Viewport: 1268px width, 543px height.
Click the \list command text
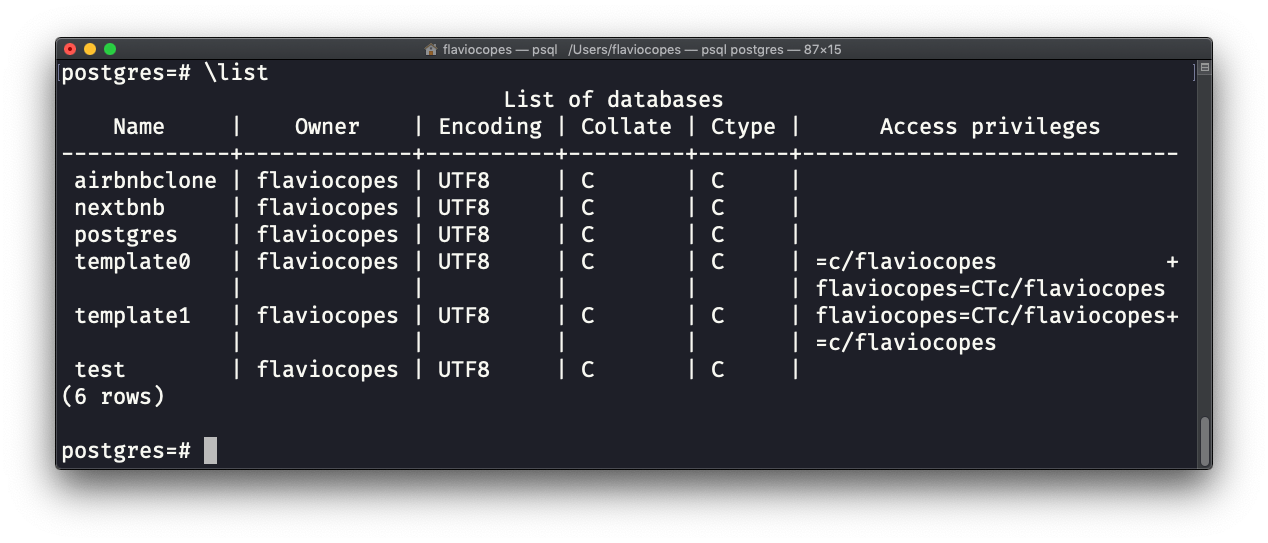[236, 73]
